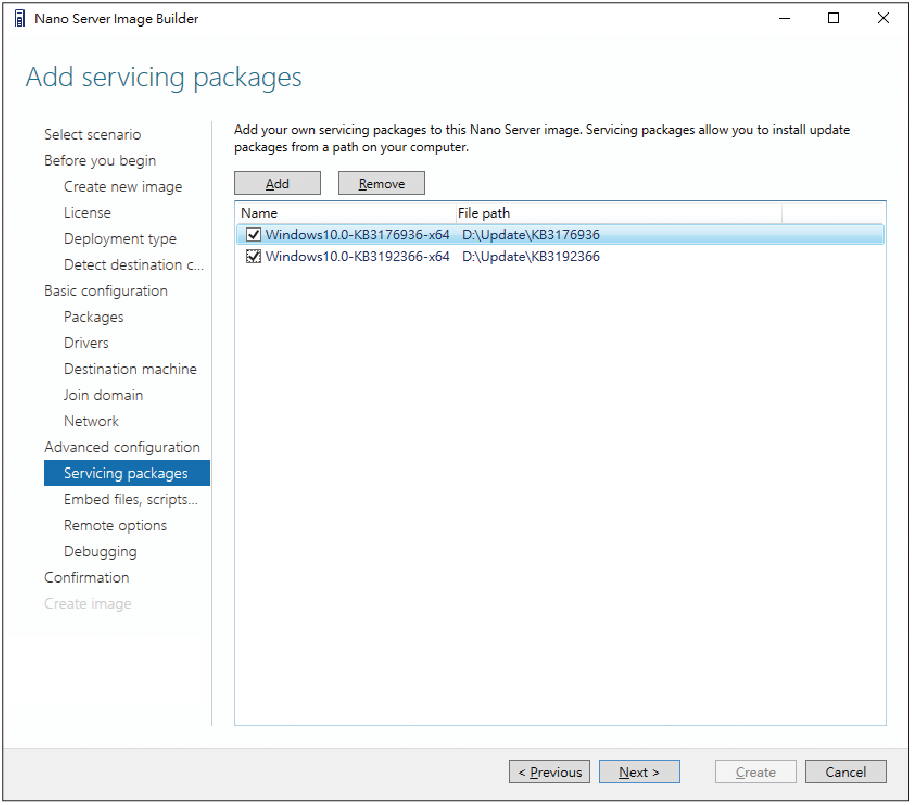This screenshot has height=805, width=912.
Task: Cancel the image builder wizard
Action: click(x=846, y=772)
